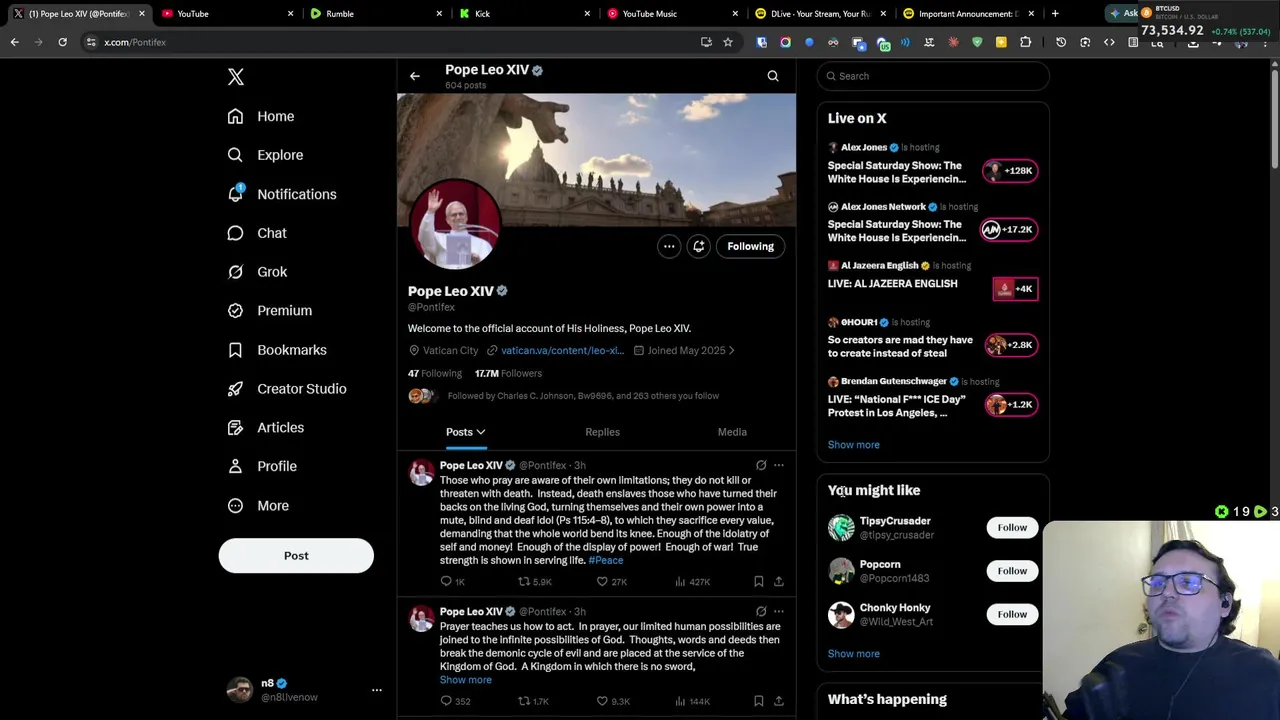Show more You might like suggestions
Viewport: 1280px width, 720px height.
tap(854, 654)
